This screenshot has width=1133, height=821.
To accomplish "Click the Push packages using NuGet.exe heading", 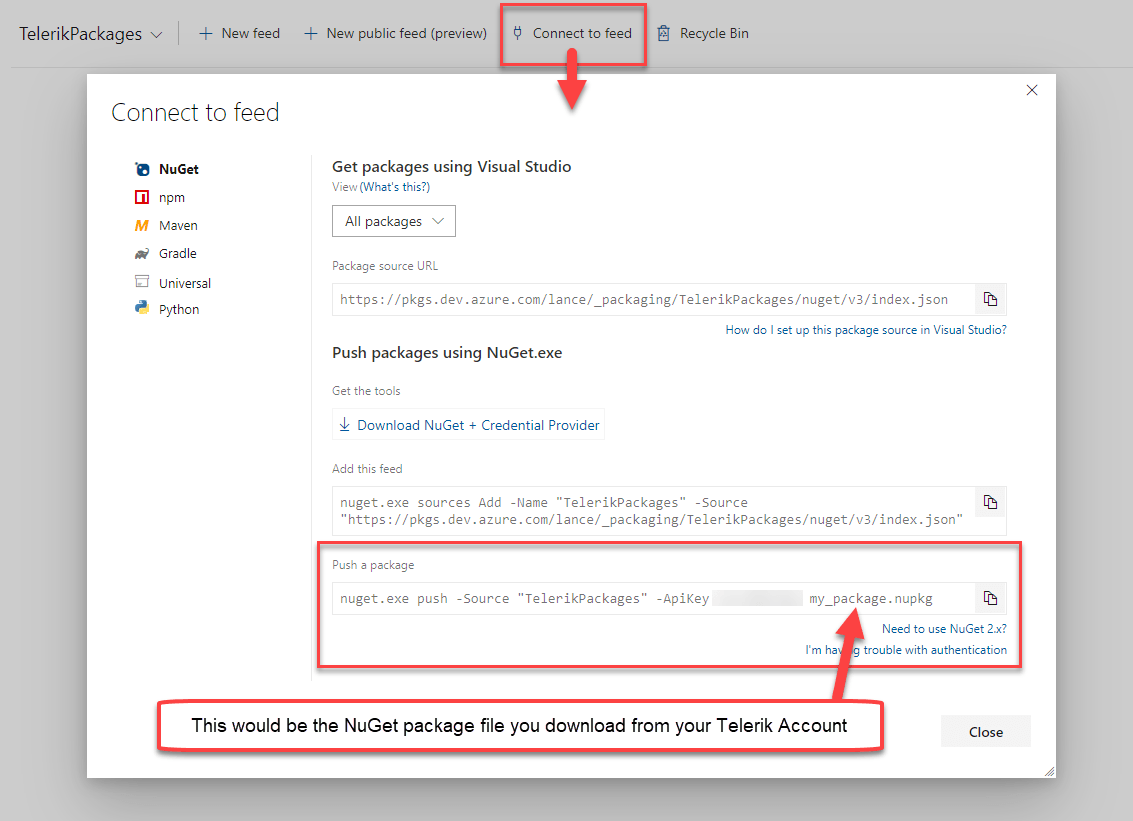I will 447,353.
